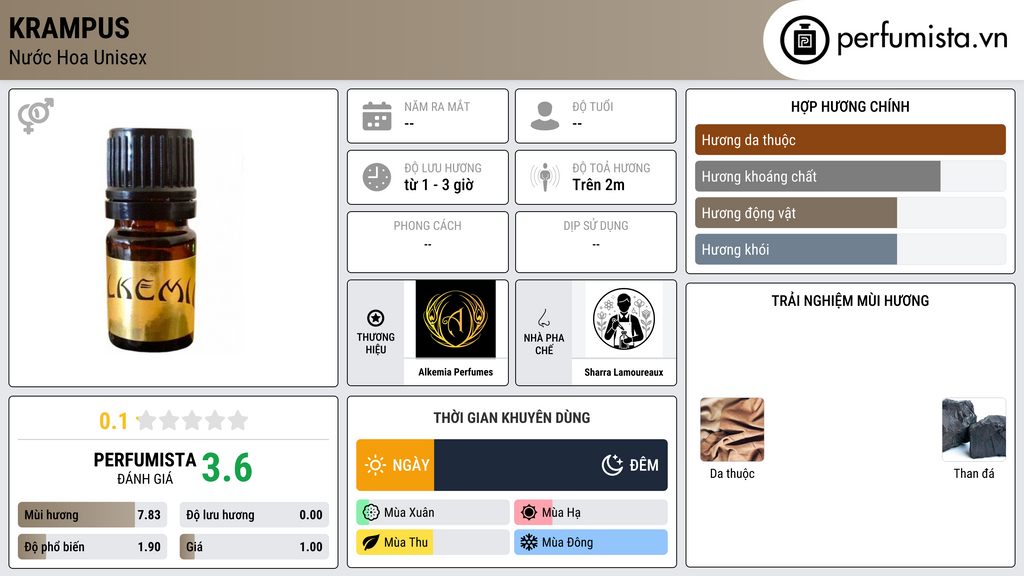Click the sun icon for Mùa Hạ
This screenshot has width=1024, height=576.
(529, 513)
